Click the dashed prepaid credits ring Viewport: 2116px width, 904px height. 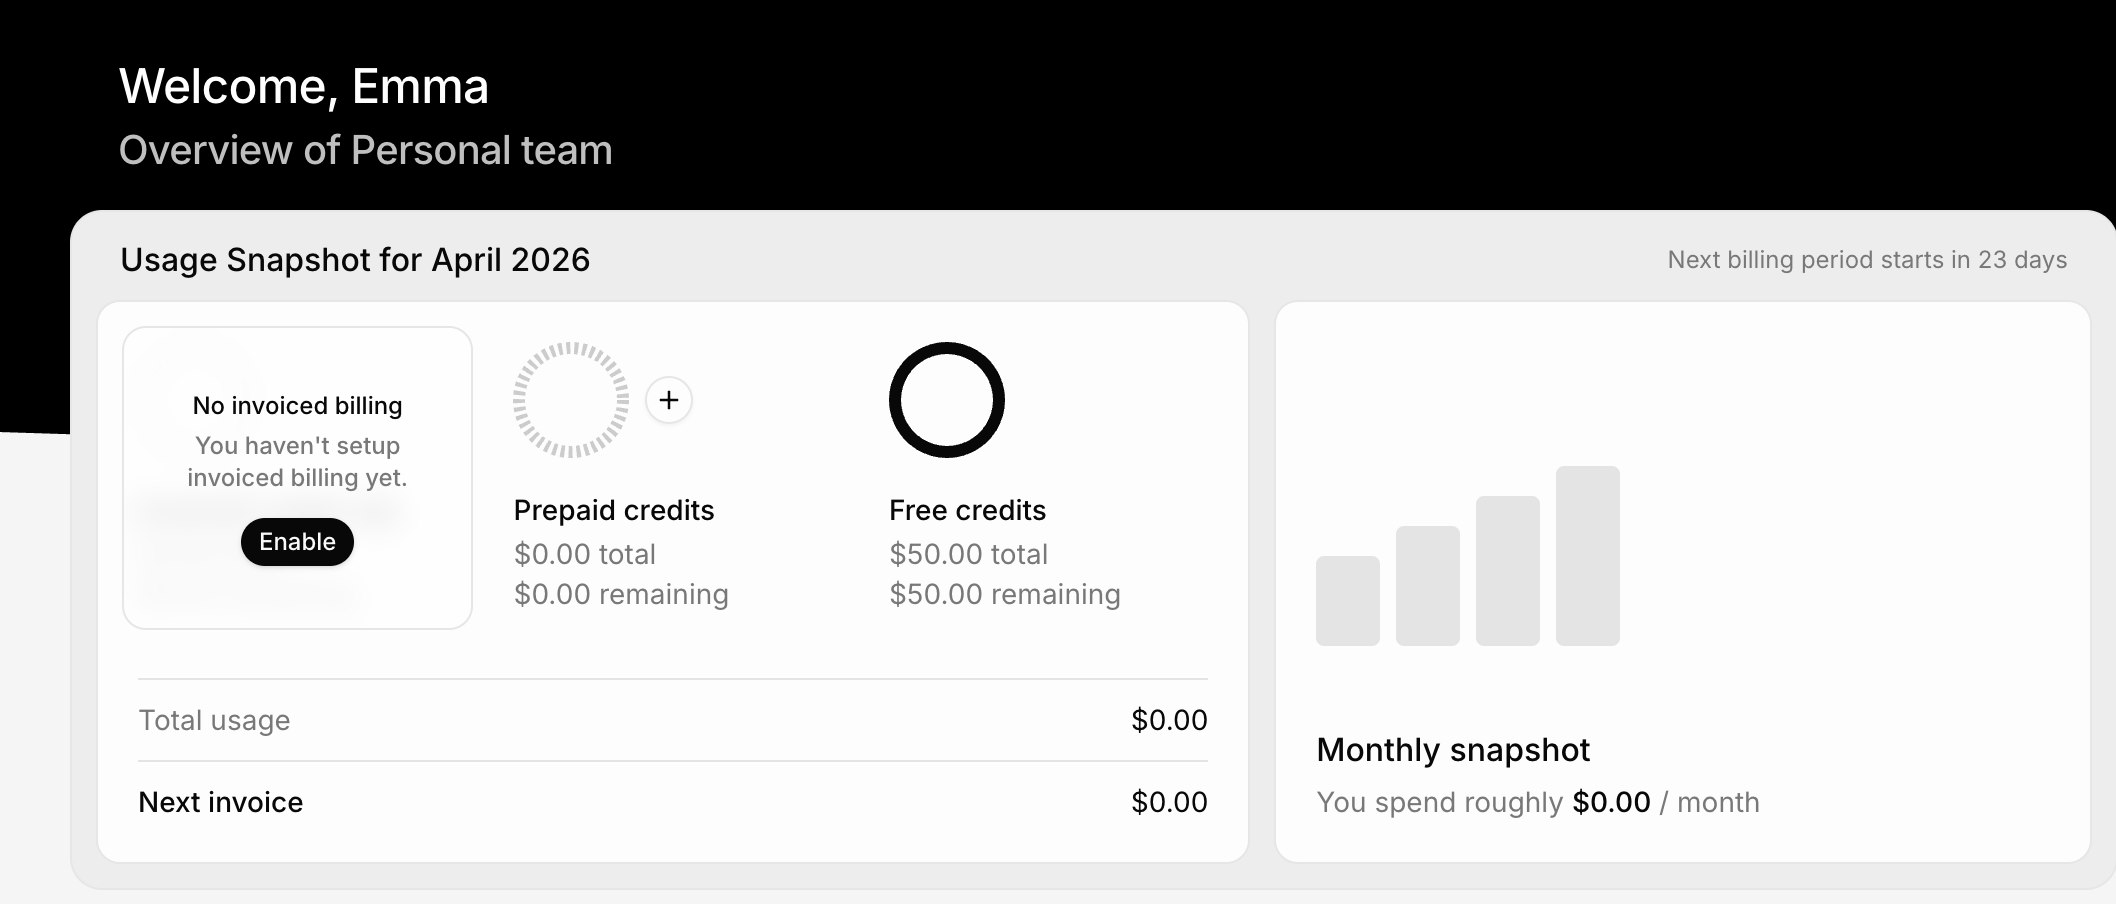(x=571, y=400)
